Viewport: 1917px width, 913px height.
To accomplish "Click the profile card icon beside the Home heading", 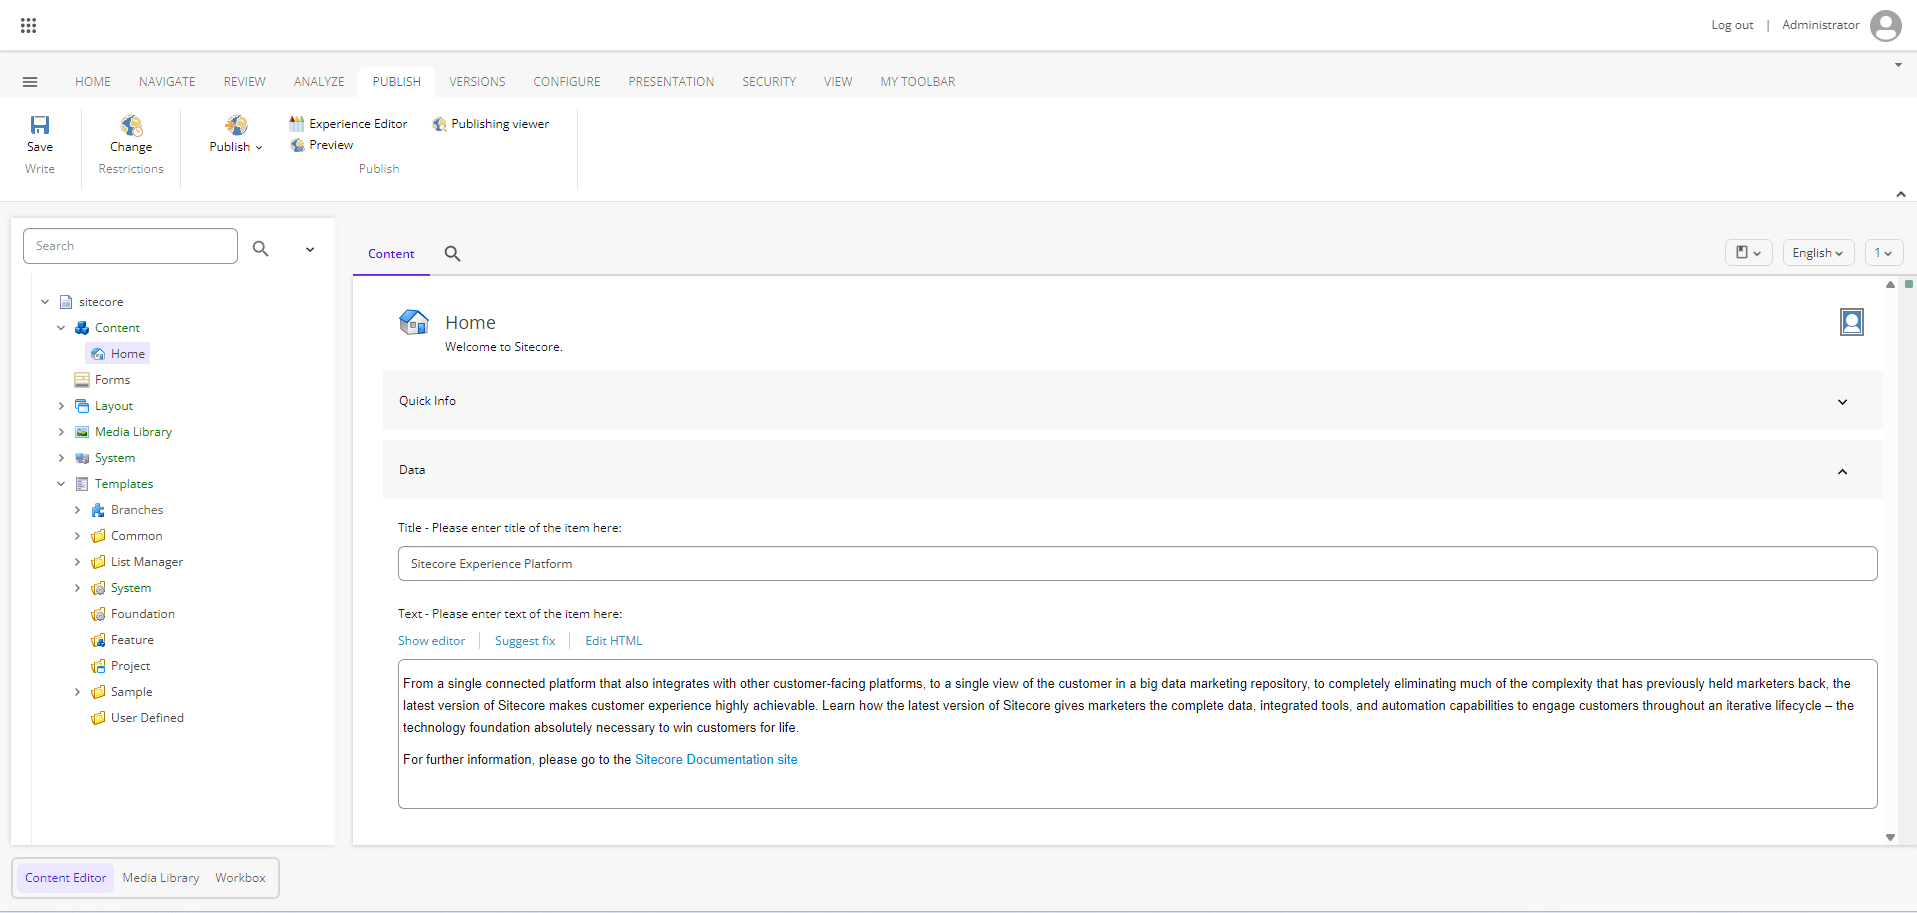I will pyautogui.click(x=1852, y=322).
